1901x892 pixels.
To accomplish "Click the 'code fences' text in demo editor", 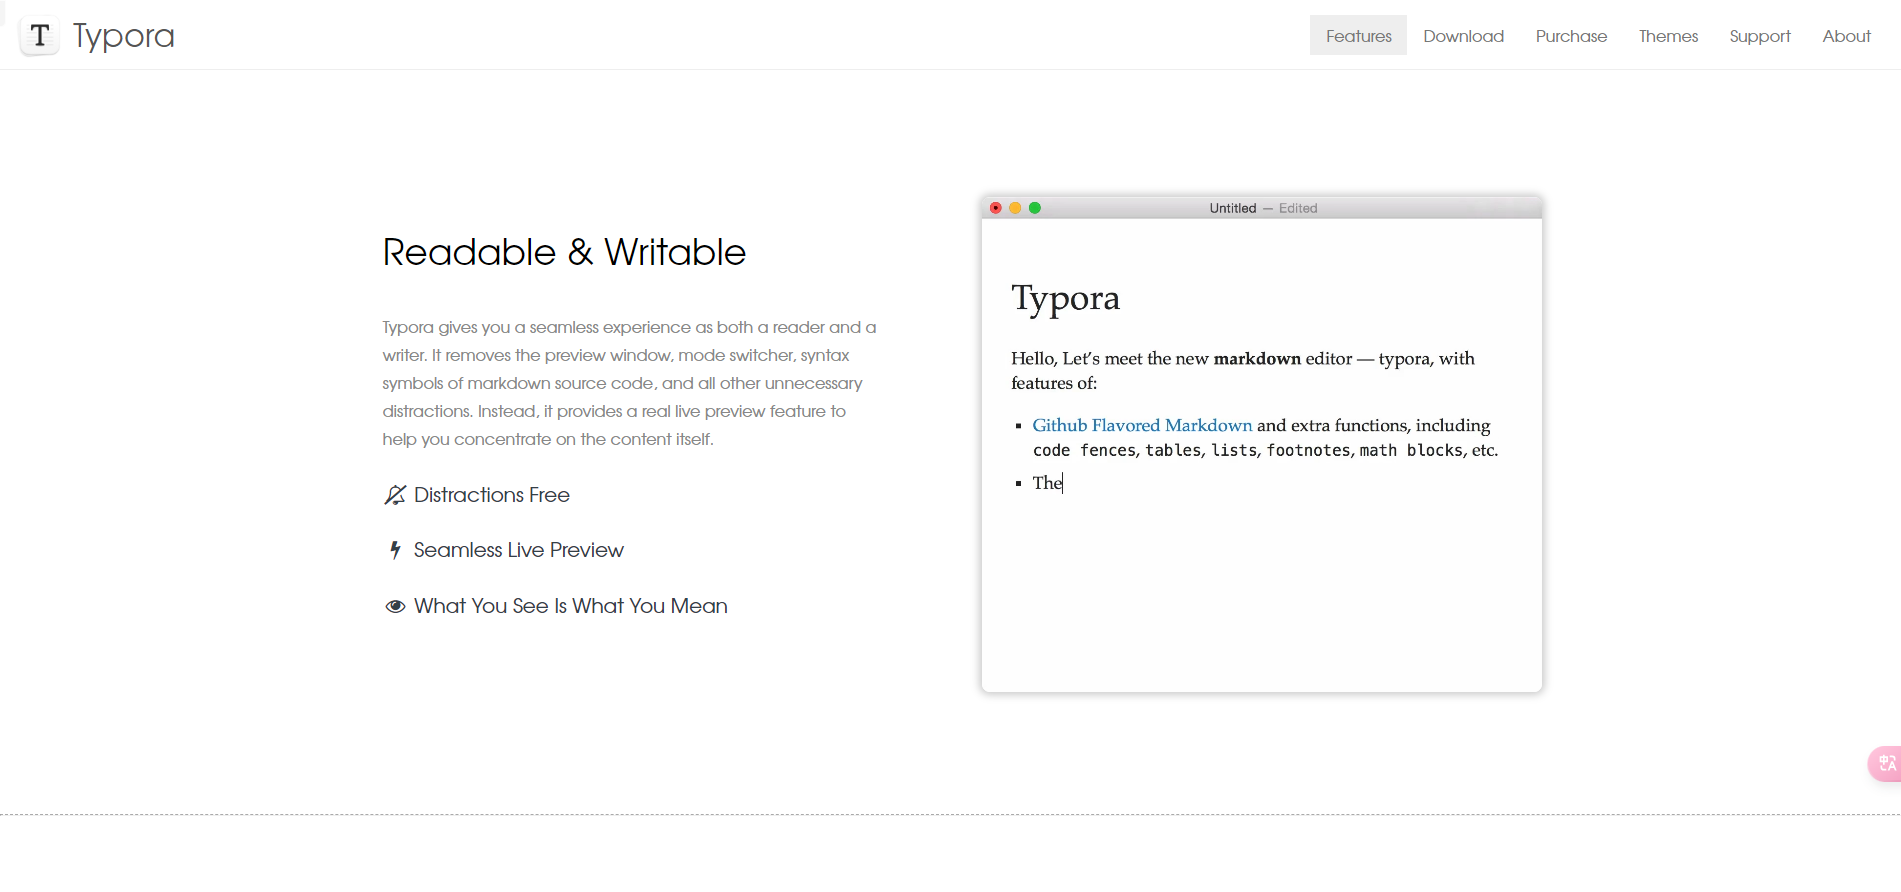I will click(x=1084, y=450).
